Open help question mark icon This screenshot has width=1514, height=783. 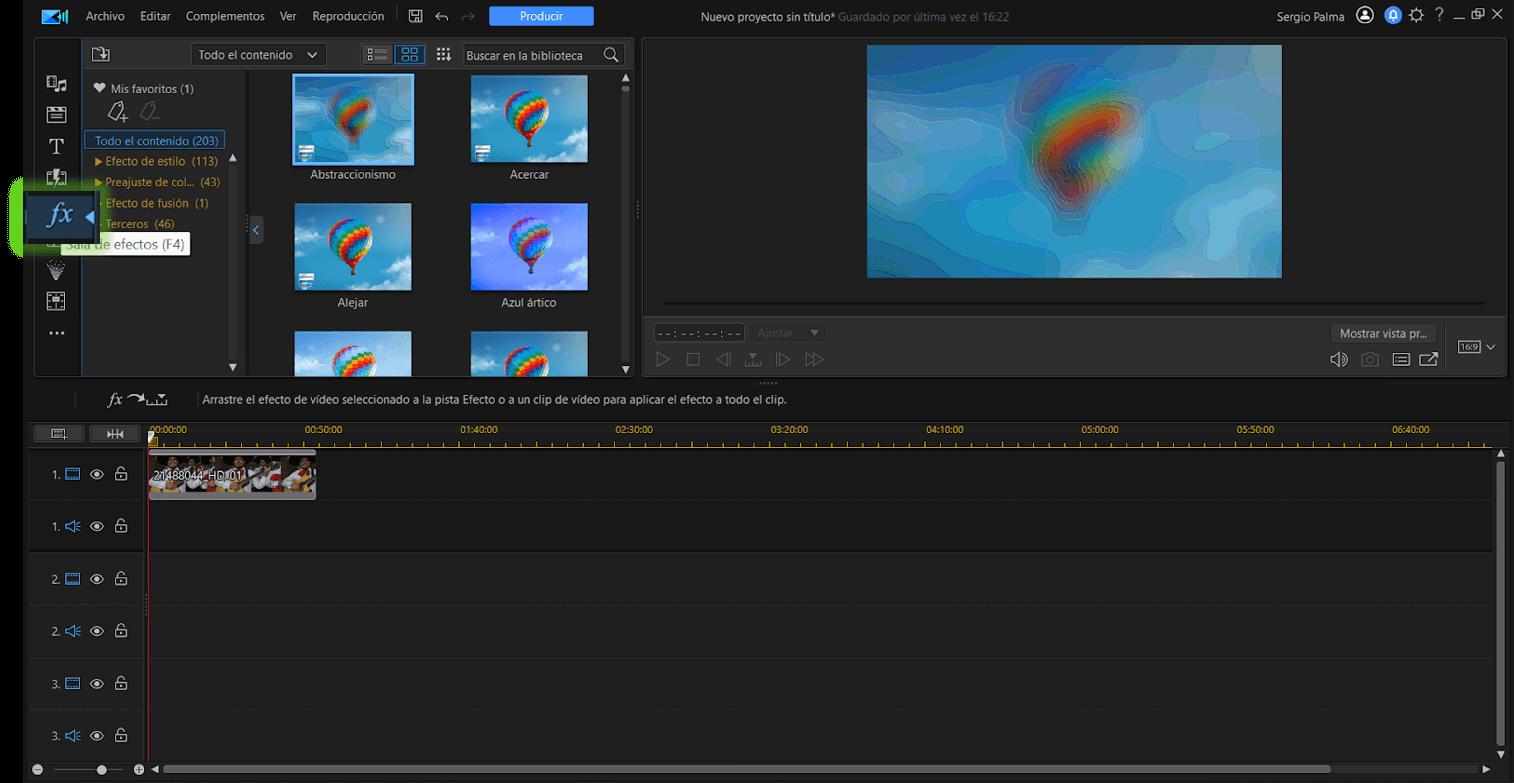point(1439,15)
